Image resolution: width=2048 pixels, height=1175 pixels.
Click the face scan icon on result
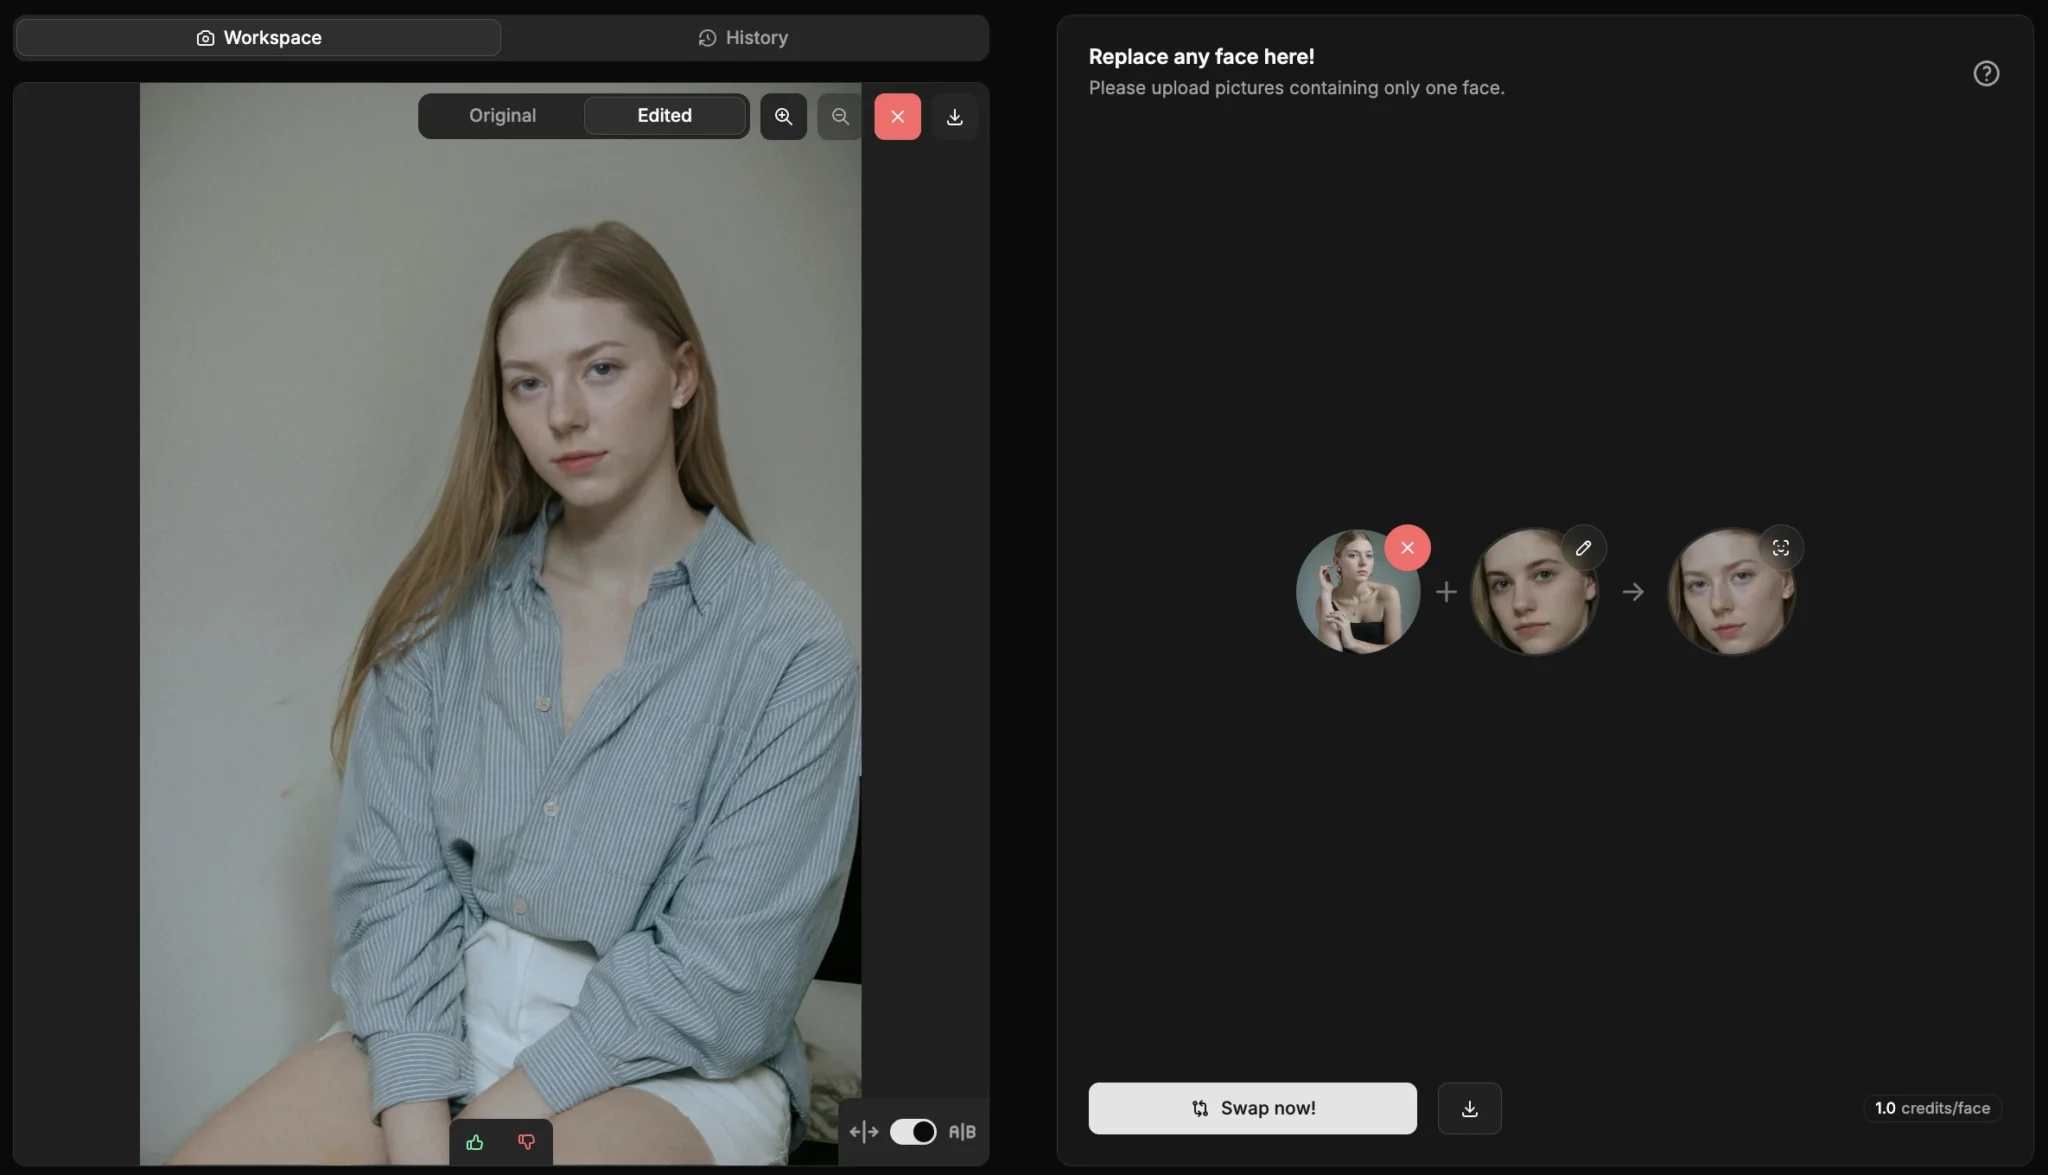click(x=1780, y=547)
